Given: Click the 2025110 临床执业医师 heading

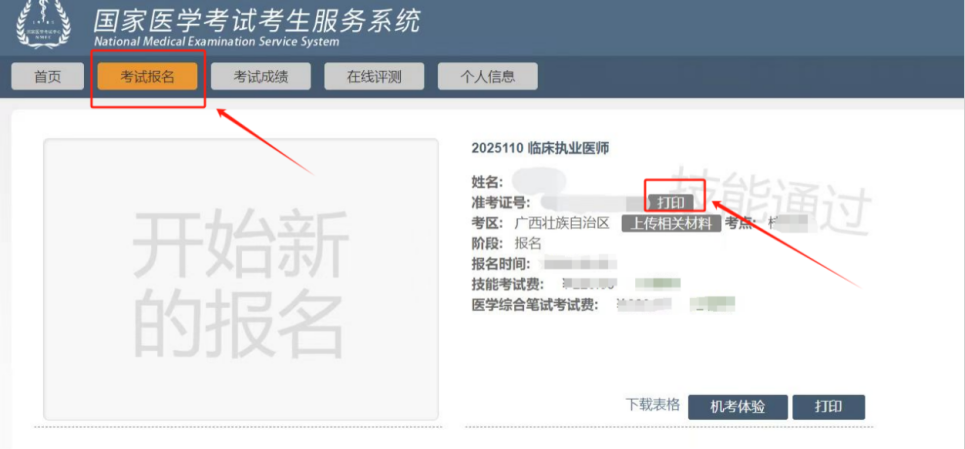Looking at the screenshot, I should (540, 148).
